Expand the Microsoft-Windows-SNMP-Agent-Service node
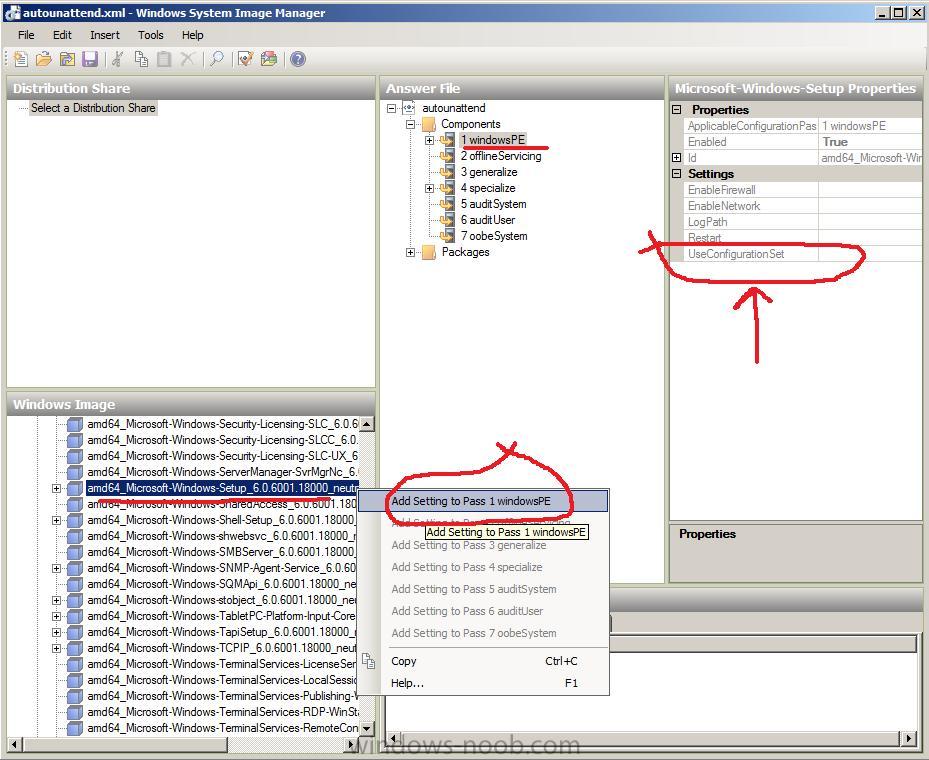 coord(56,569)
